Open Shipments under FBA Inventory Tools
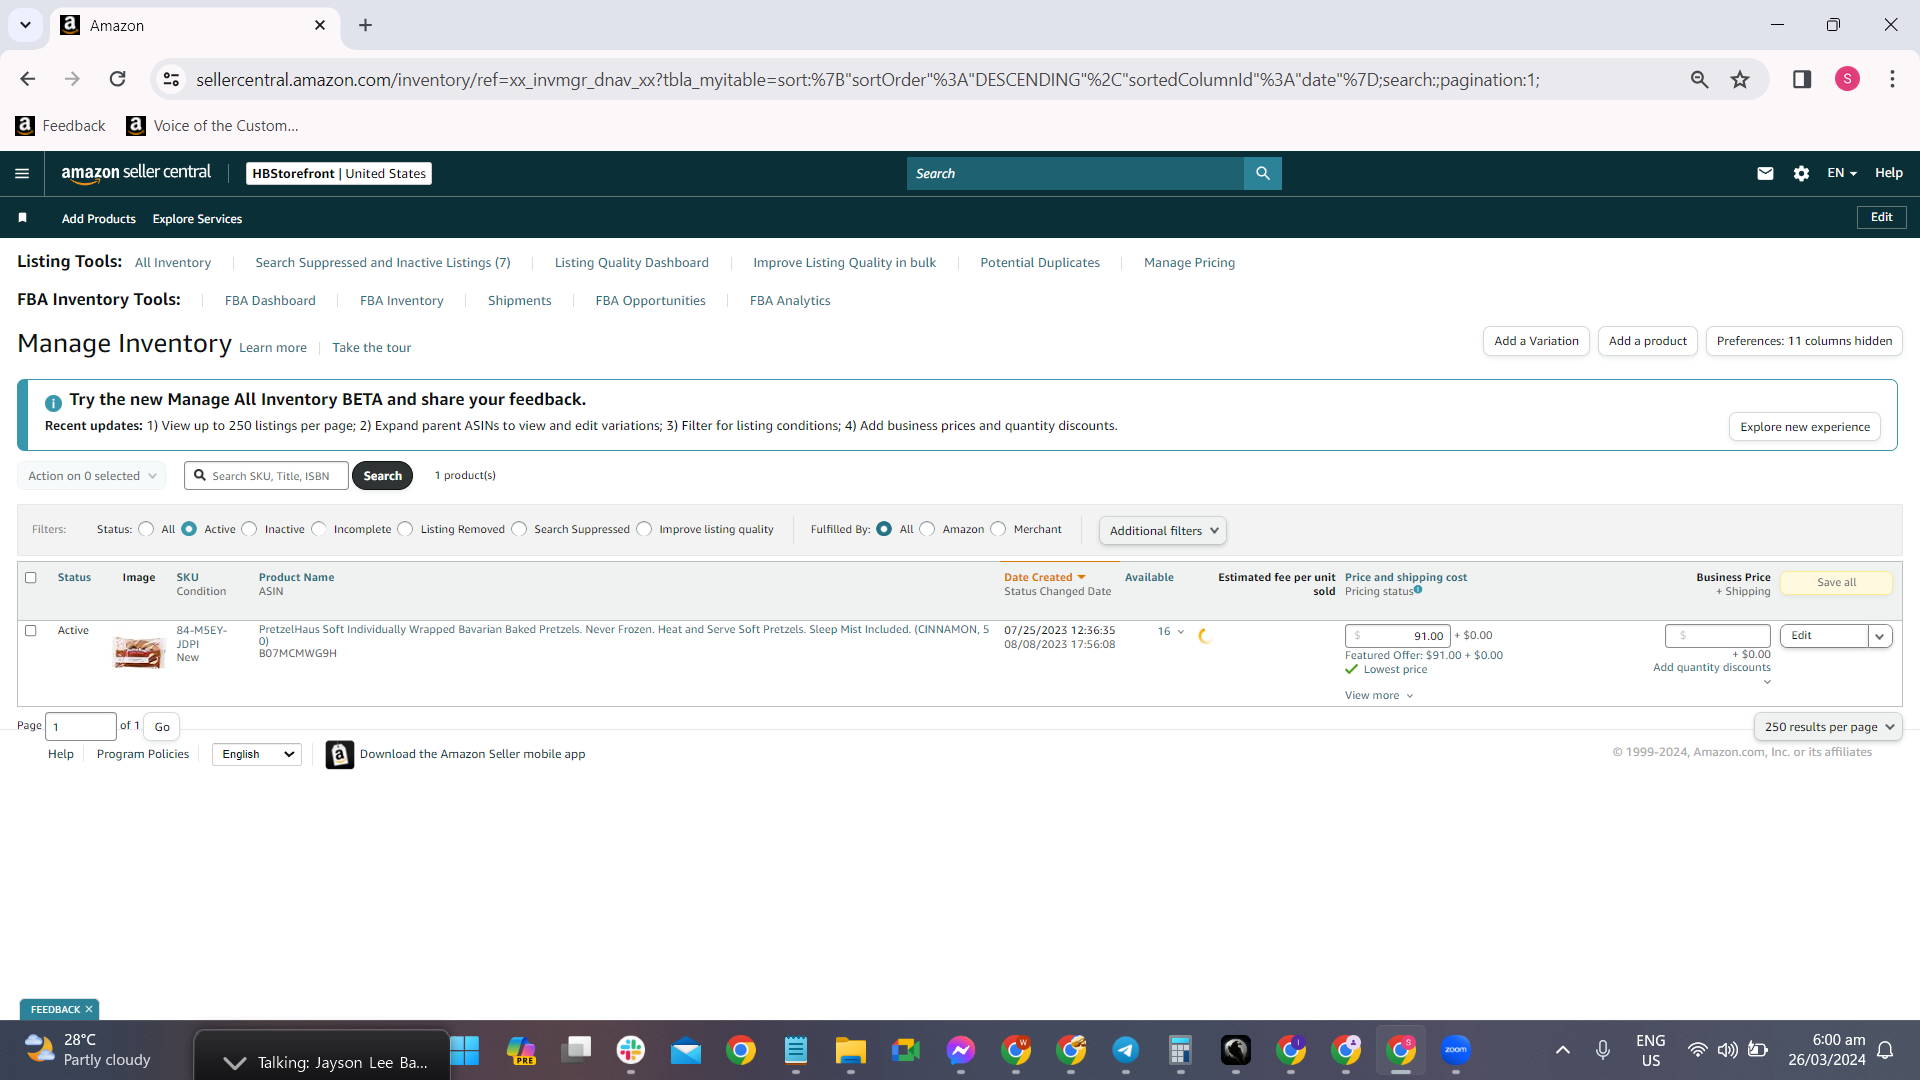Screen dimensions: 1920x1080 520,301
